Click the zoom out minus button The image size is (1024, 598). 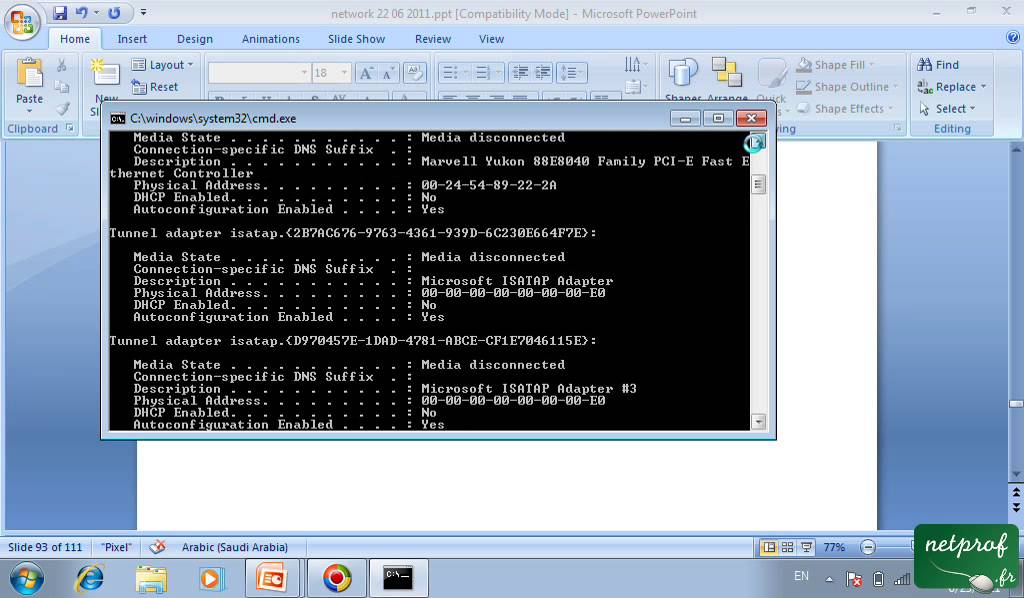pyautogui.click(x=868, y=547)
